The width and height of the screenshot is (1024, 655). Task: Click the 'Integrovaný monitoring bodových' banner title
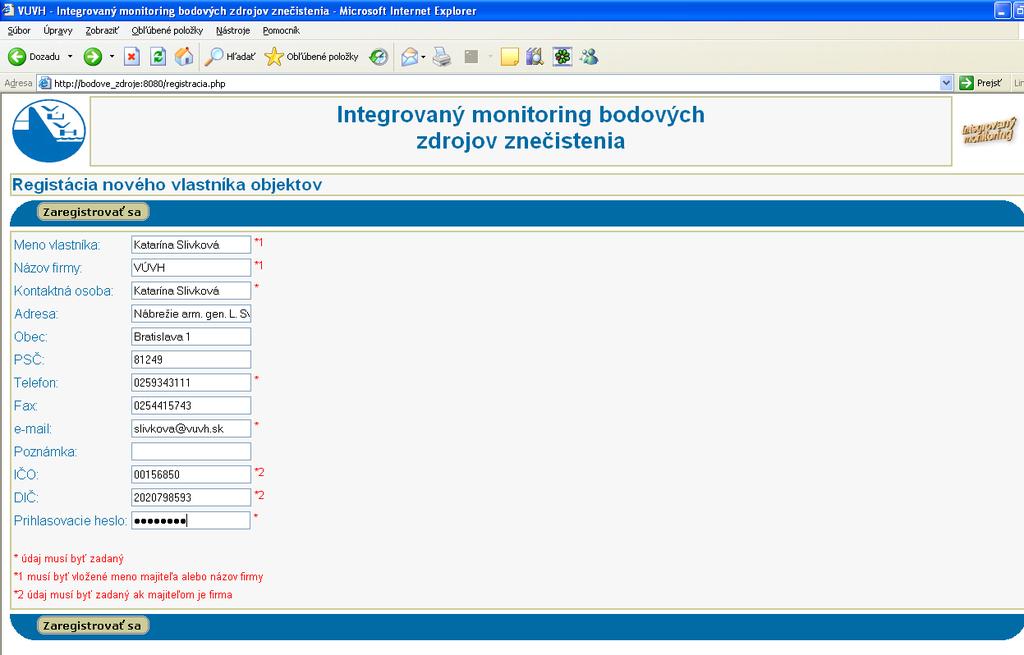coord(520,115)
